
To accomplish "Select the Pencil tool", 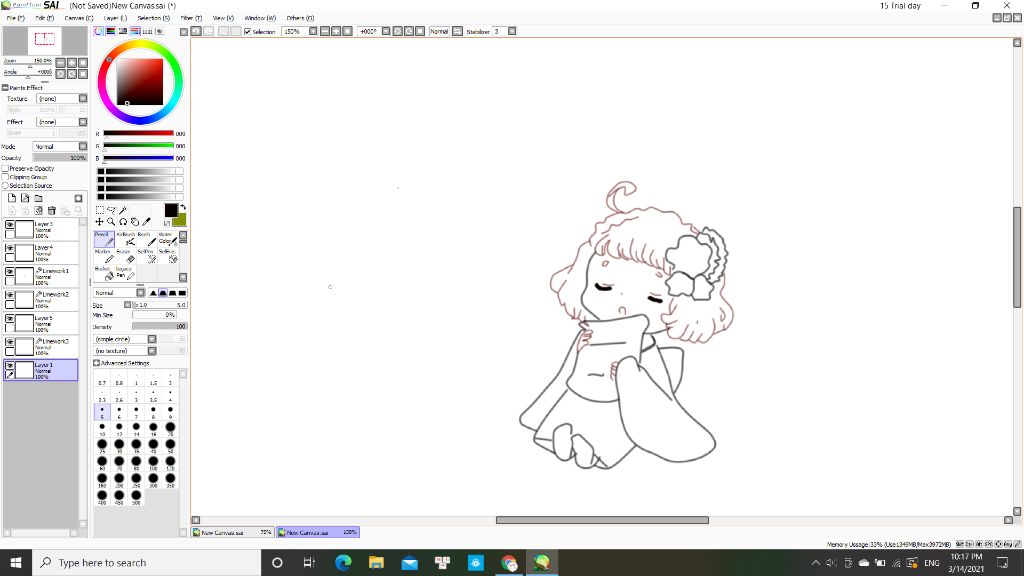I will tap(104, 239).
